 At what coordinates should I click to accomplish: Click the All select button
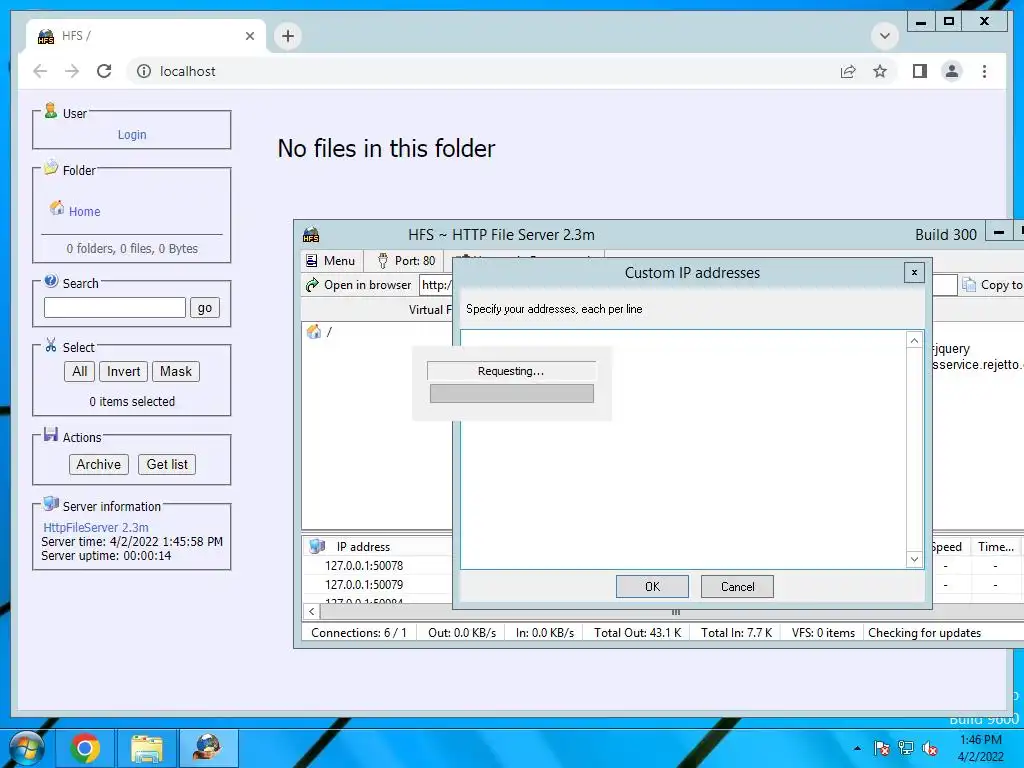point(80,372)
